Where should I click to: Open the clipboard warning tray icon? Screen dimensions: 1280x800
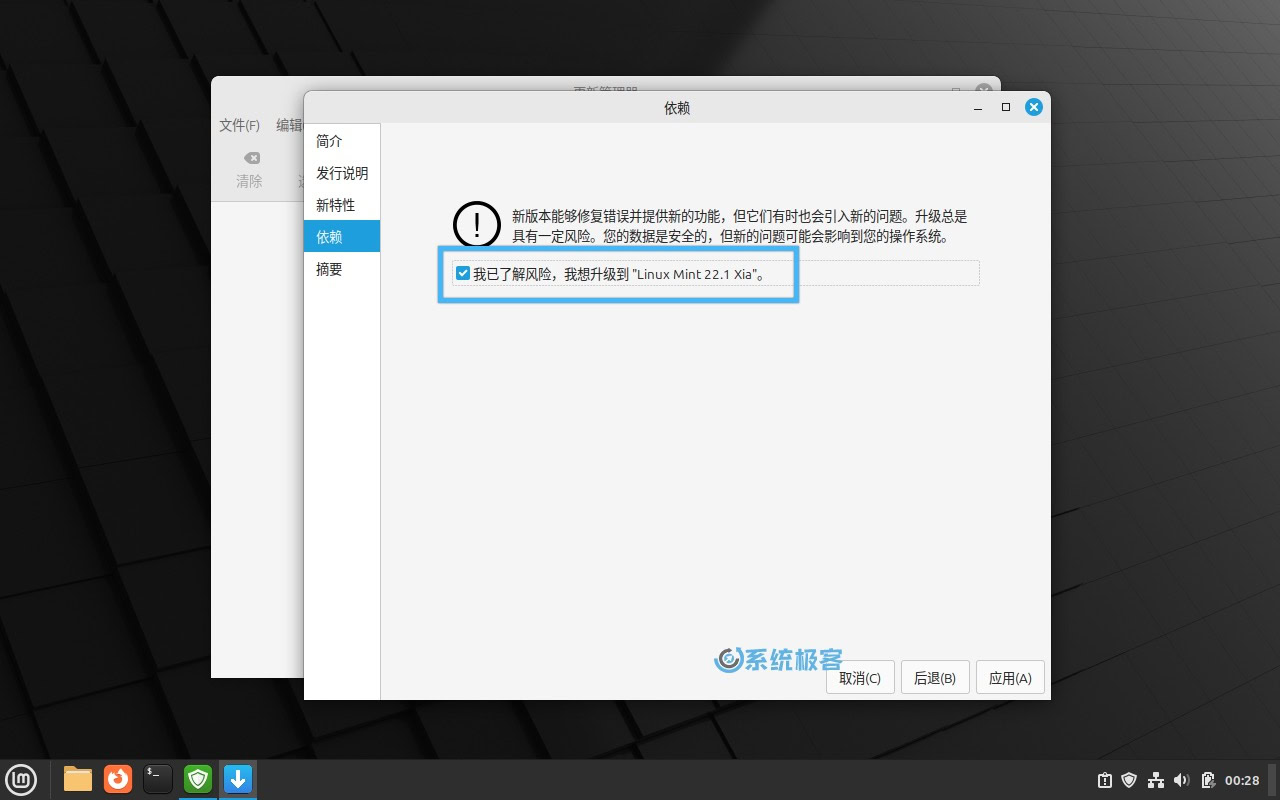point(1105,780)
